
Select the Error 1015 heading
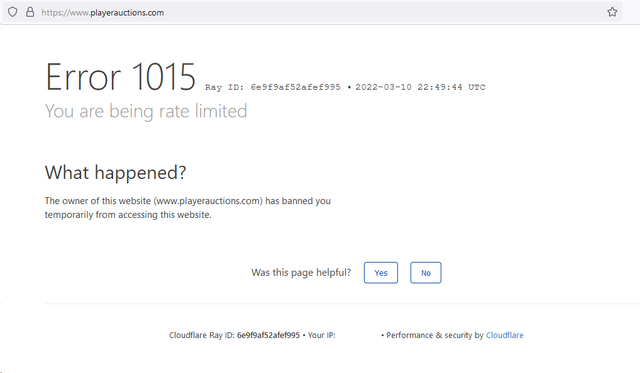[x=120, y=77]
